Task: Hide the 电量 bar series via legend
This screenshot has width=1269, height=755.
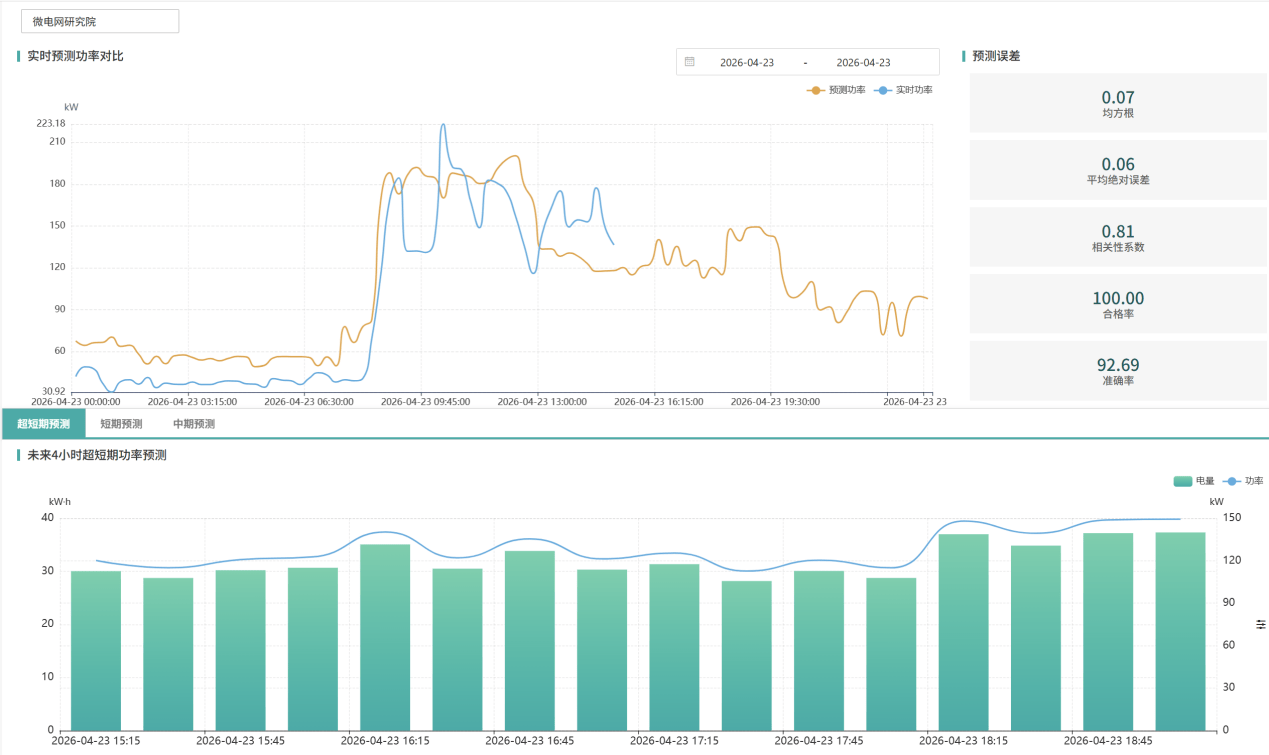Action: pos(1195,481)
